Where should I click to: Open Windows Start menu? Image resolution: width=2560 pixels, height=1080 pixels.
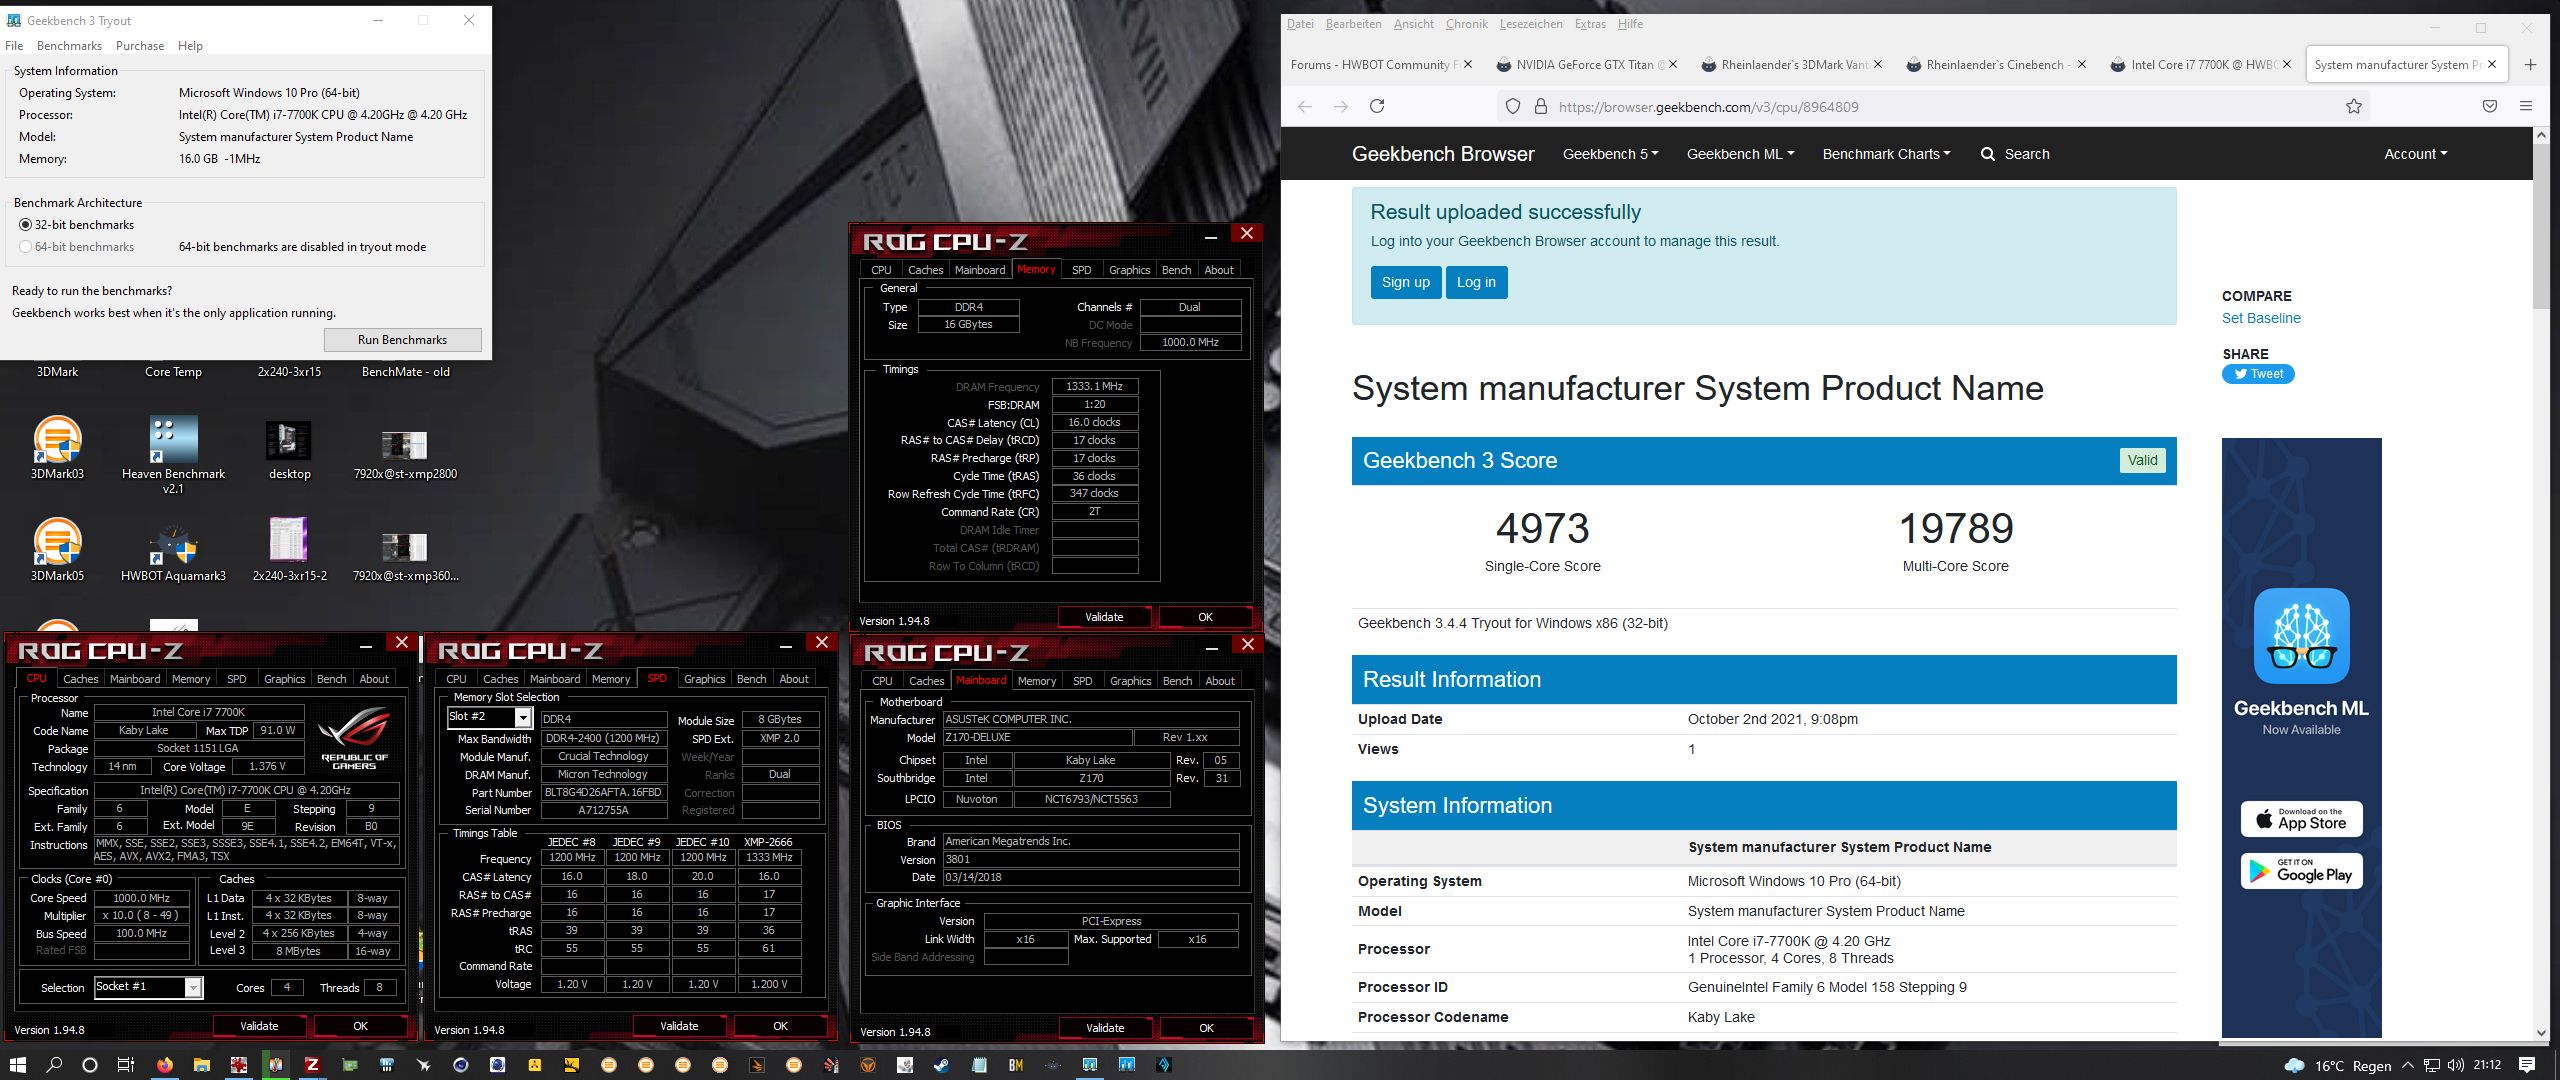tap(17, 1065)
